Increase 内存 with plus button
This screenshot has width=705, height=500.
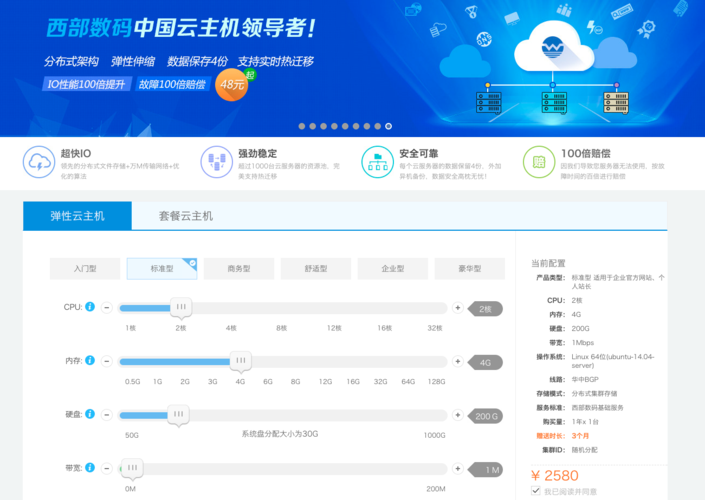click(458, 361)
